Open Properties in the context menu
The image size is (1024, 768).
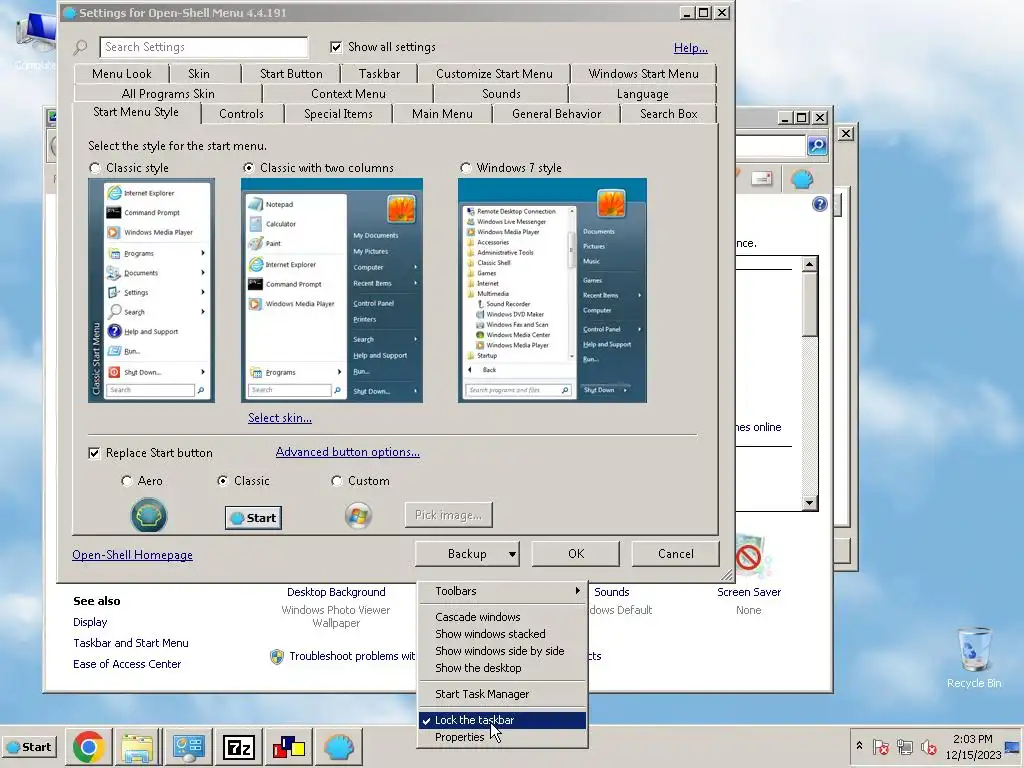pos(502,737)
